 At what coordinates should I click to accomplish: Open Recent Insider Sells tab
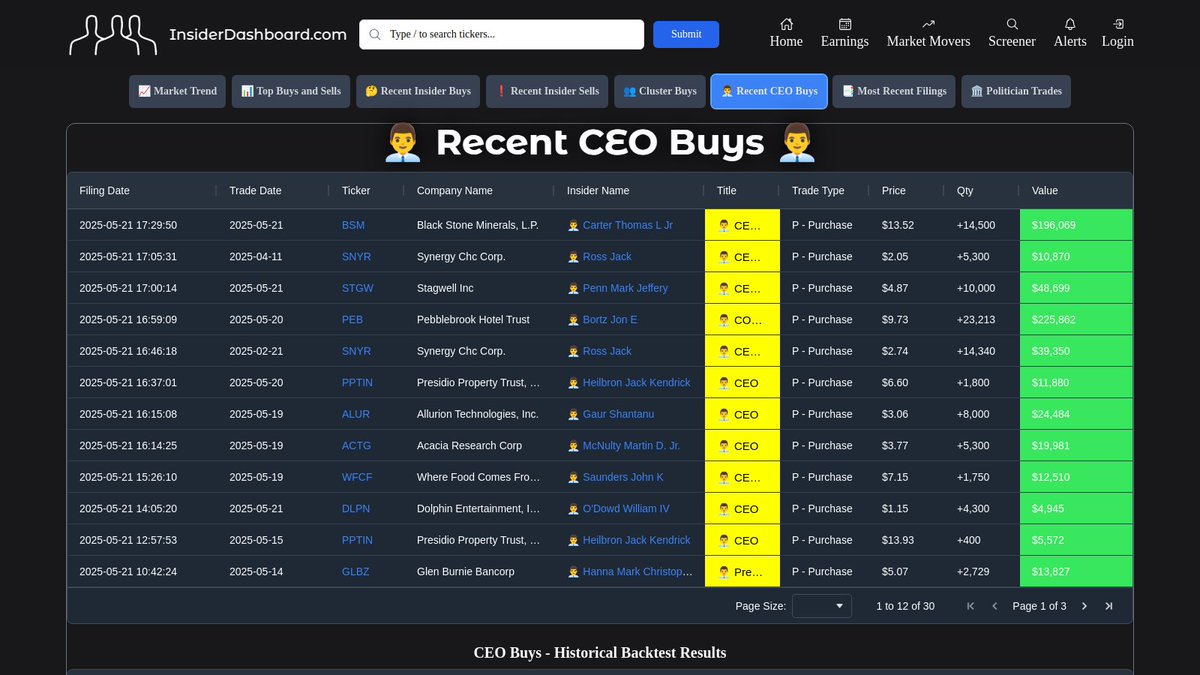pos(547,91)
